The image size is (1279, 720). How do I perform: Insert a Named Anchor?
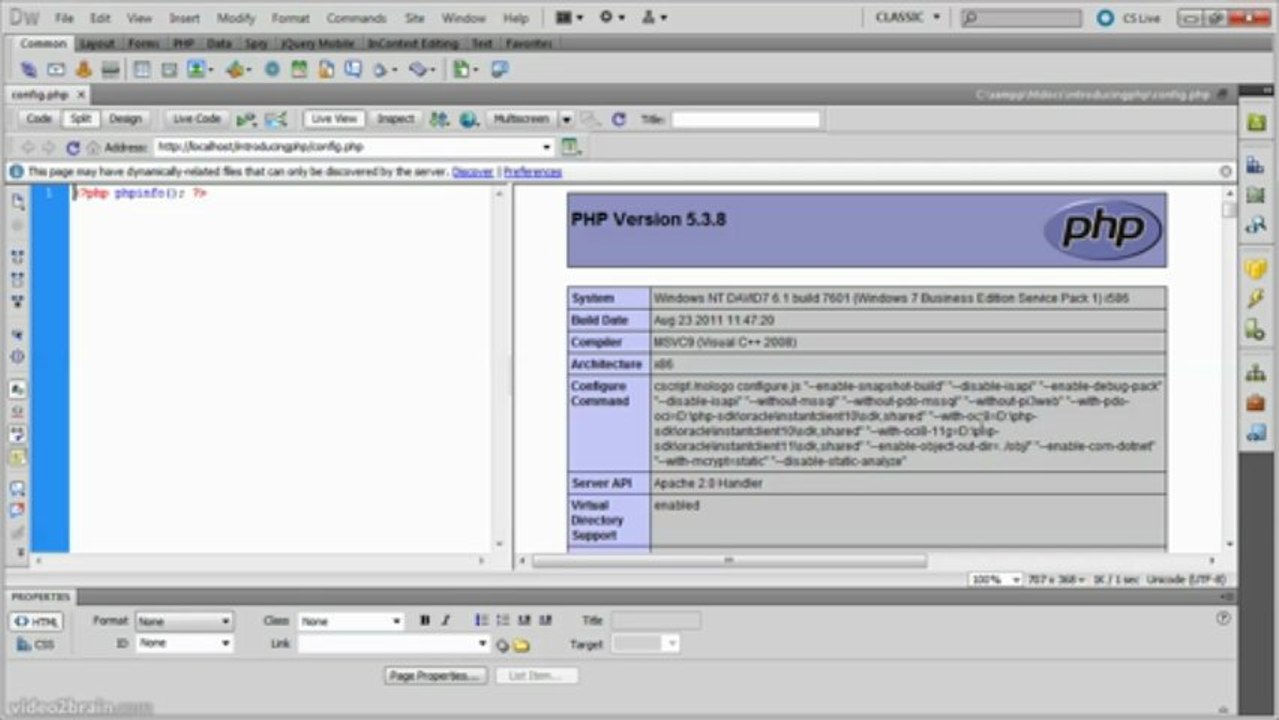pos(84,69)
